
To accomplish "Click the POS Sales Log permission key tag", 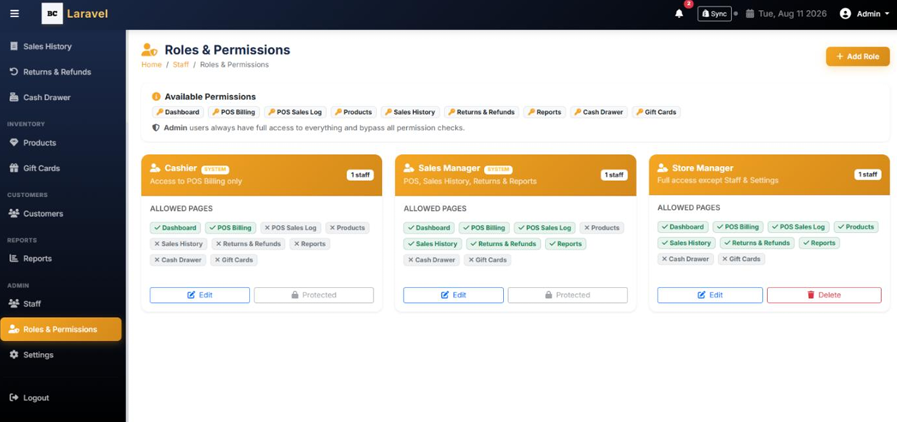I will coord(295,112).
